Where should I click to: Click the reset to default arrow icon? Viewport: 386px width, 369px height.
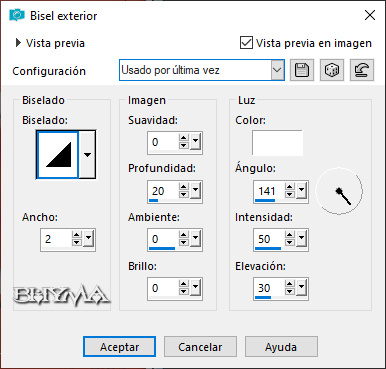(x=362, y=70)
